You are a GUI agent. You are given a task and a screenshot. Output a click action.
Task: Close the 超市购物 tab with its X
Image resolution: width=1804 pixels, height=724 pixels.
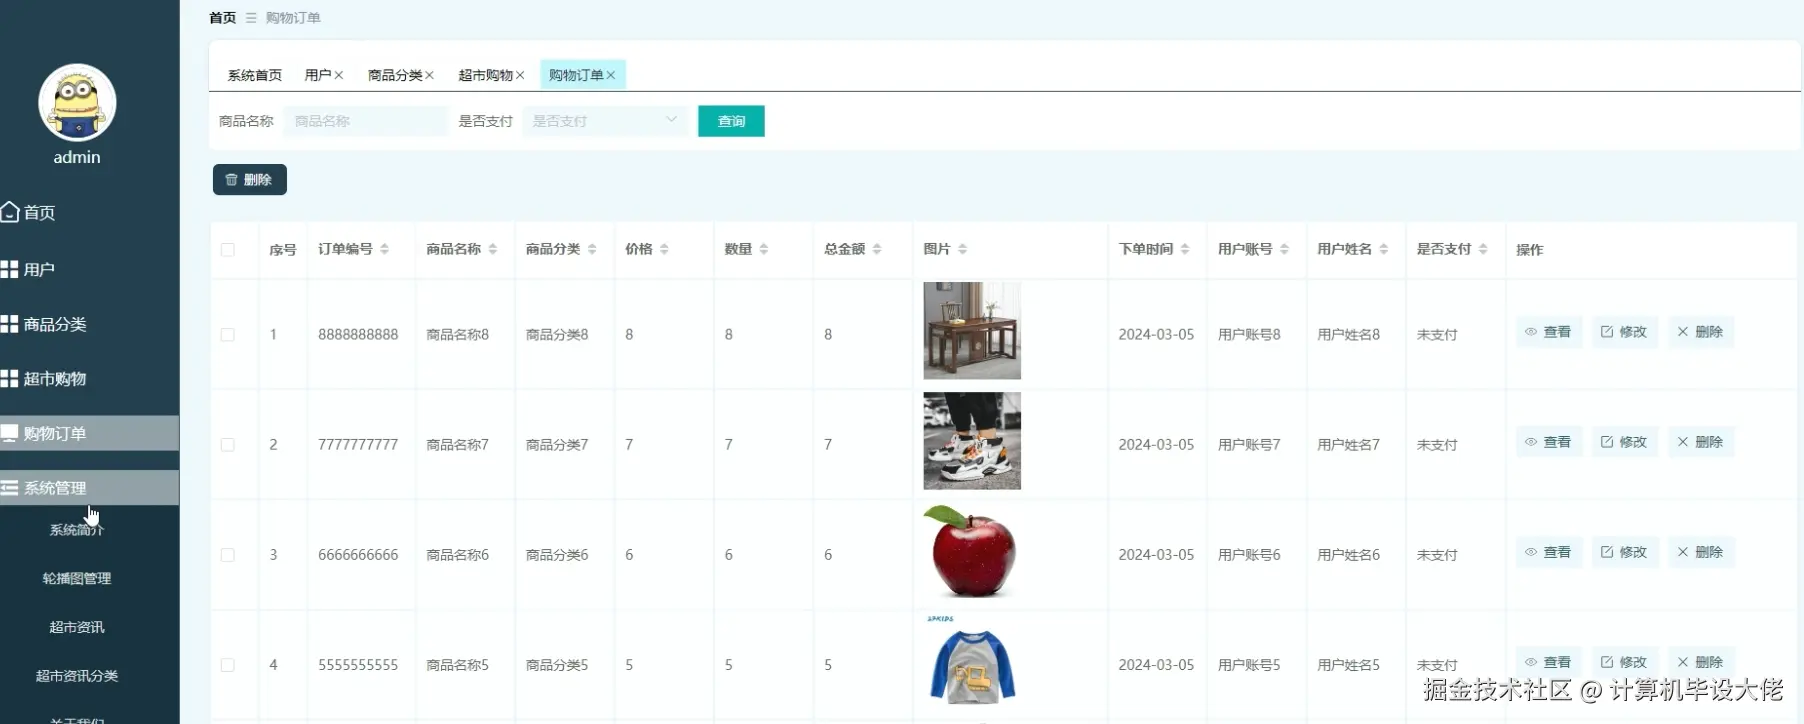[520, 75]
